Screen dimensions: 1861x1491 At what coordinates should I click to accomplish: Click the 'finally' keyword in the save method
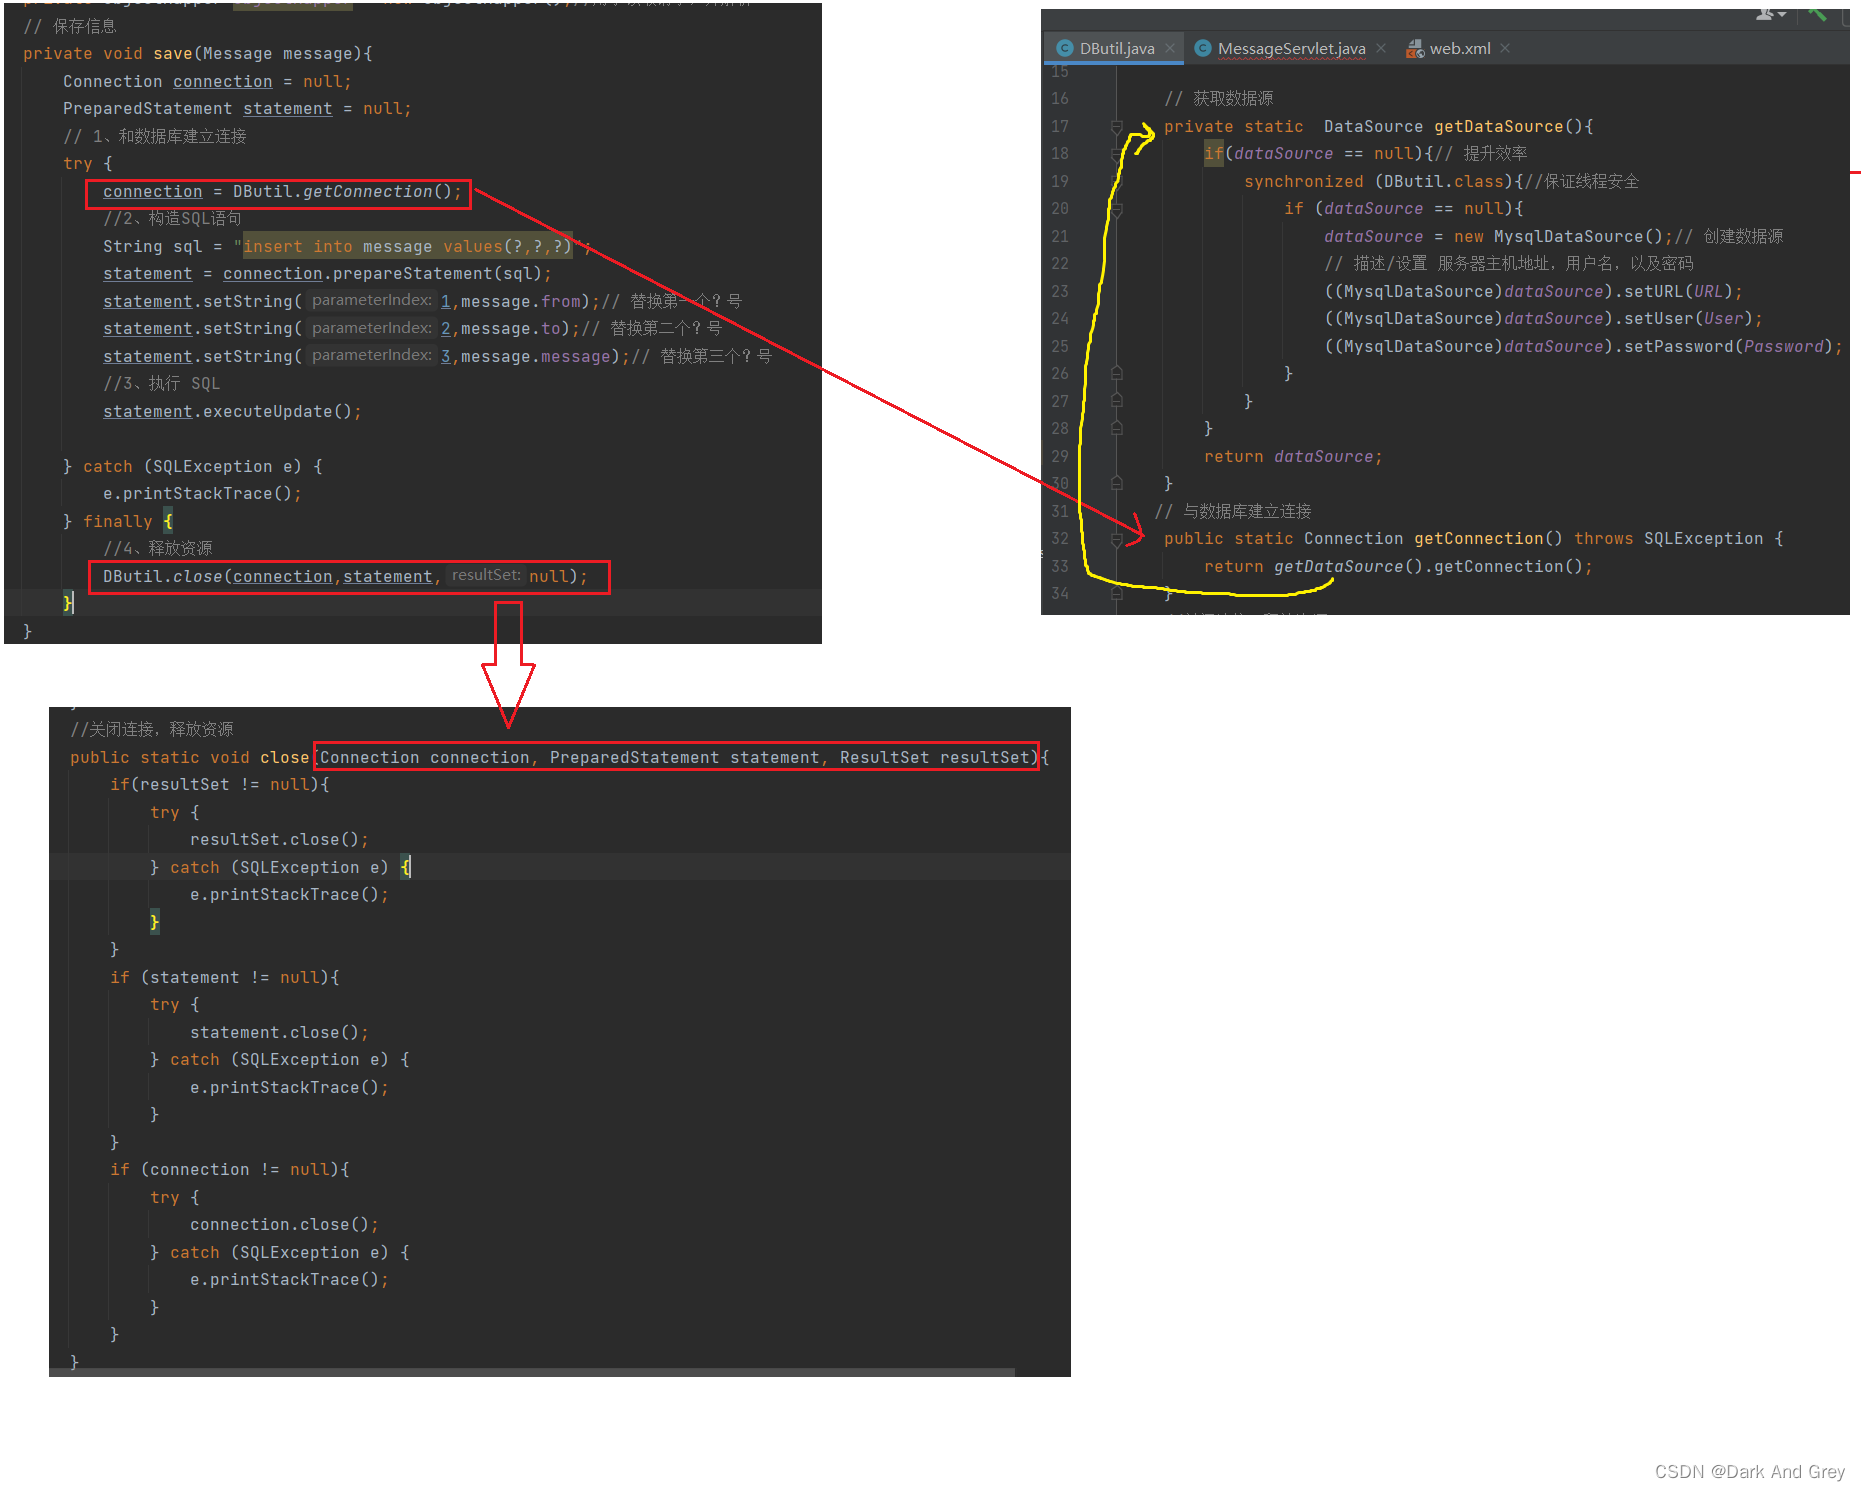pos(117,521)
